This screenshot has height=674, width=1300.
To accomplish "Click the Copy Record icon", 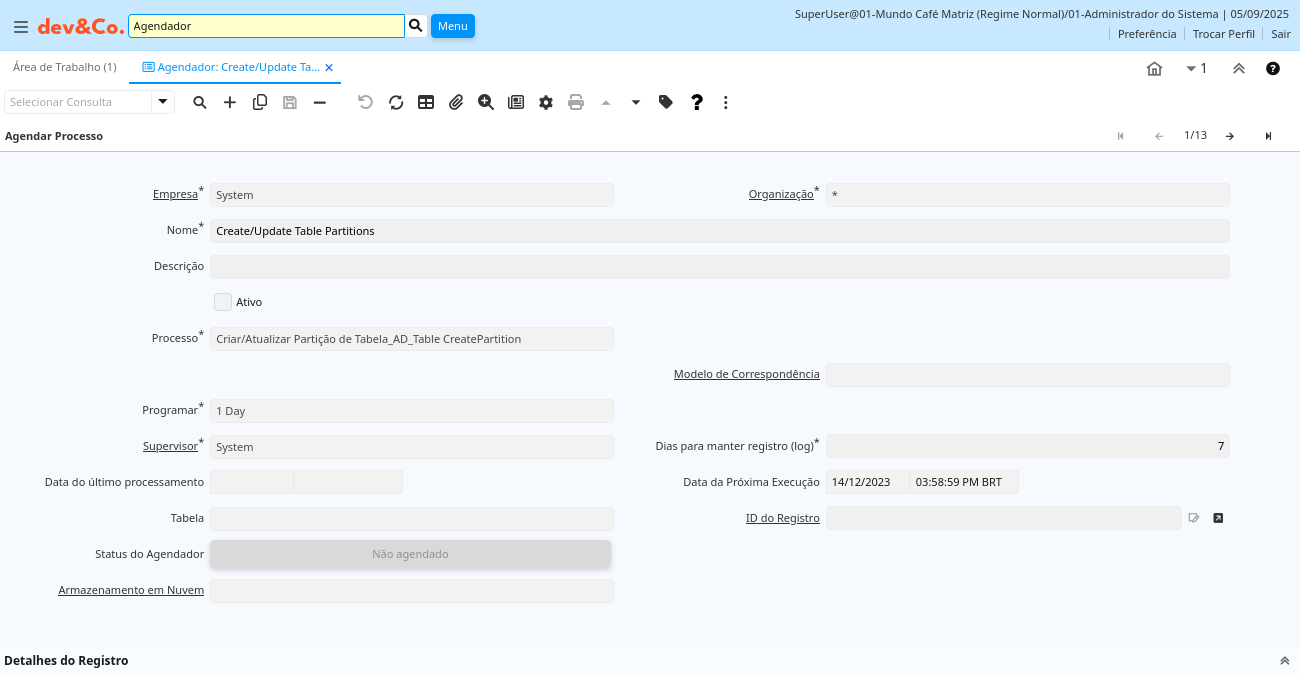I will [x=260, y=102].
